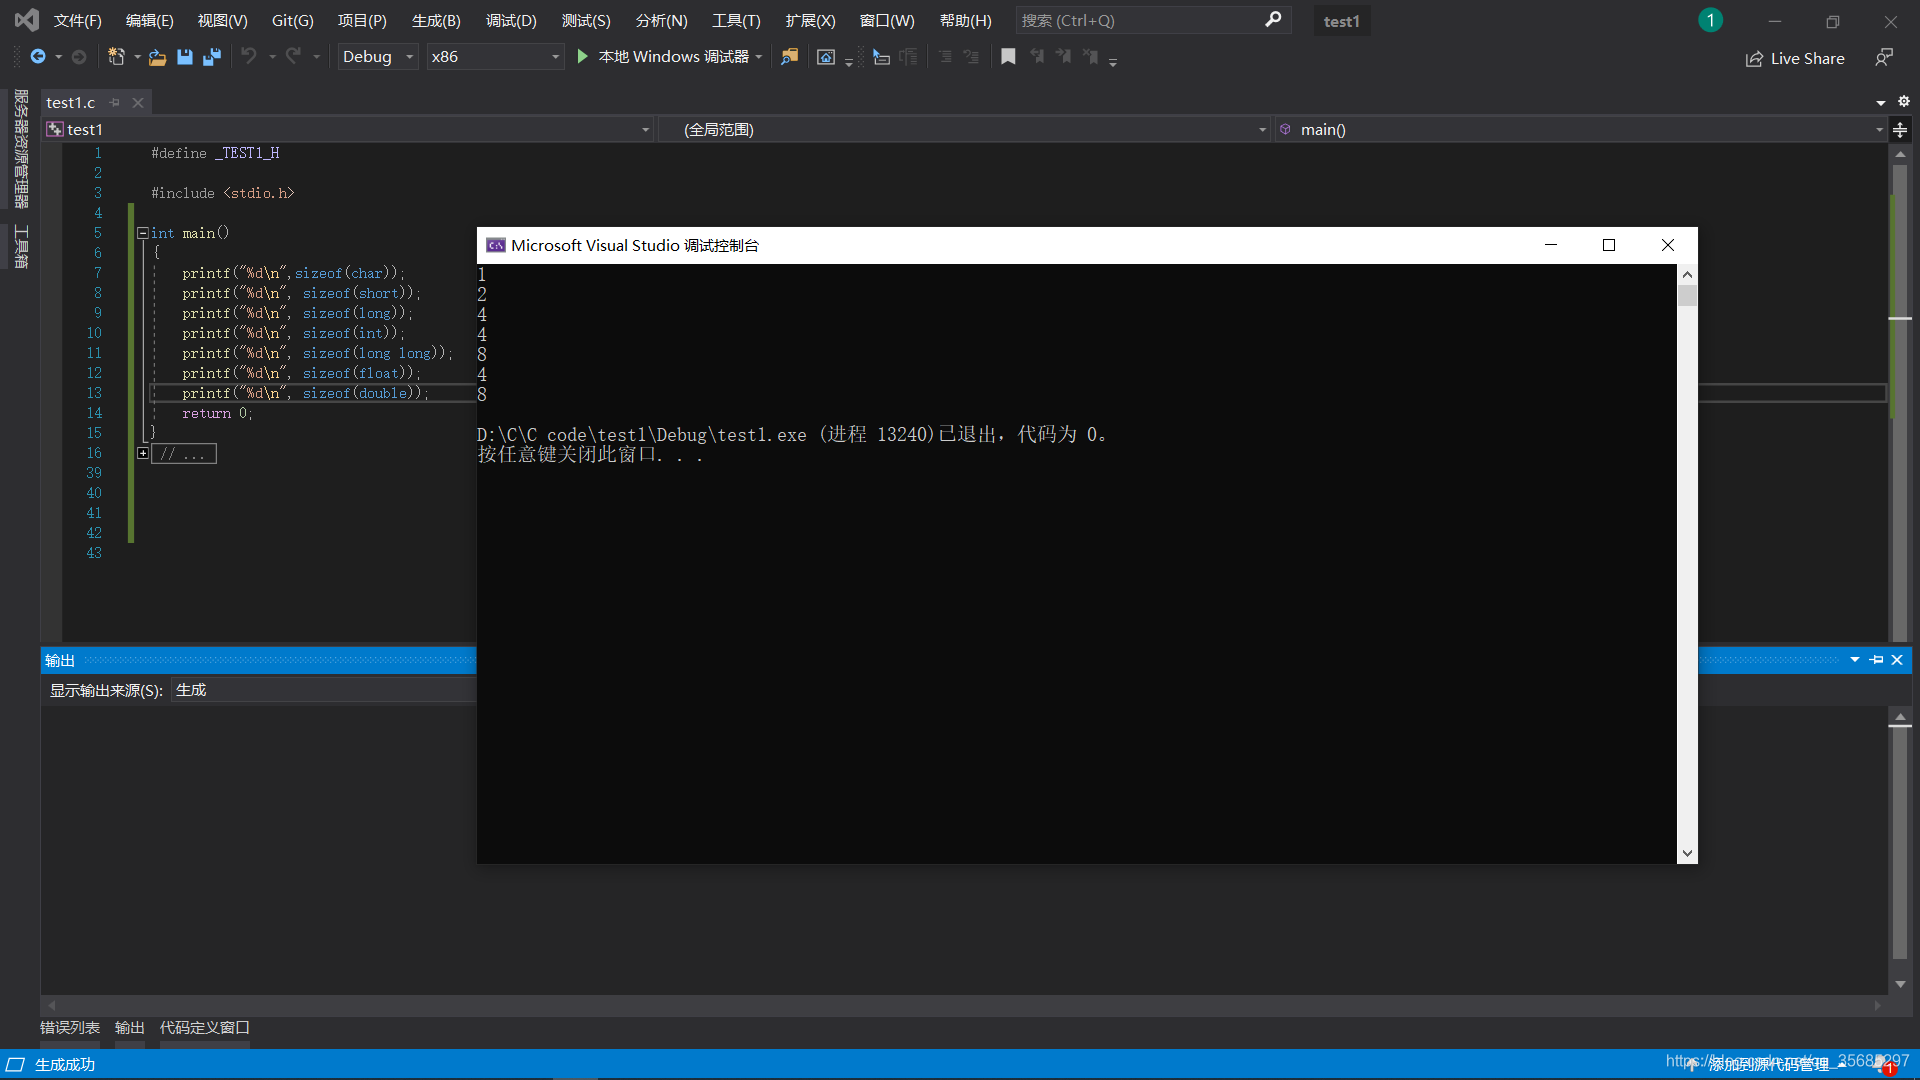Toggle pin on test1.c tab
1920x1080 pixels.
pyautogui.click(x=115, y=102)
